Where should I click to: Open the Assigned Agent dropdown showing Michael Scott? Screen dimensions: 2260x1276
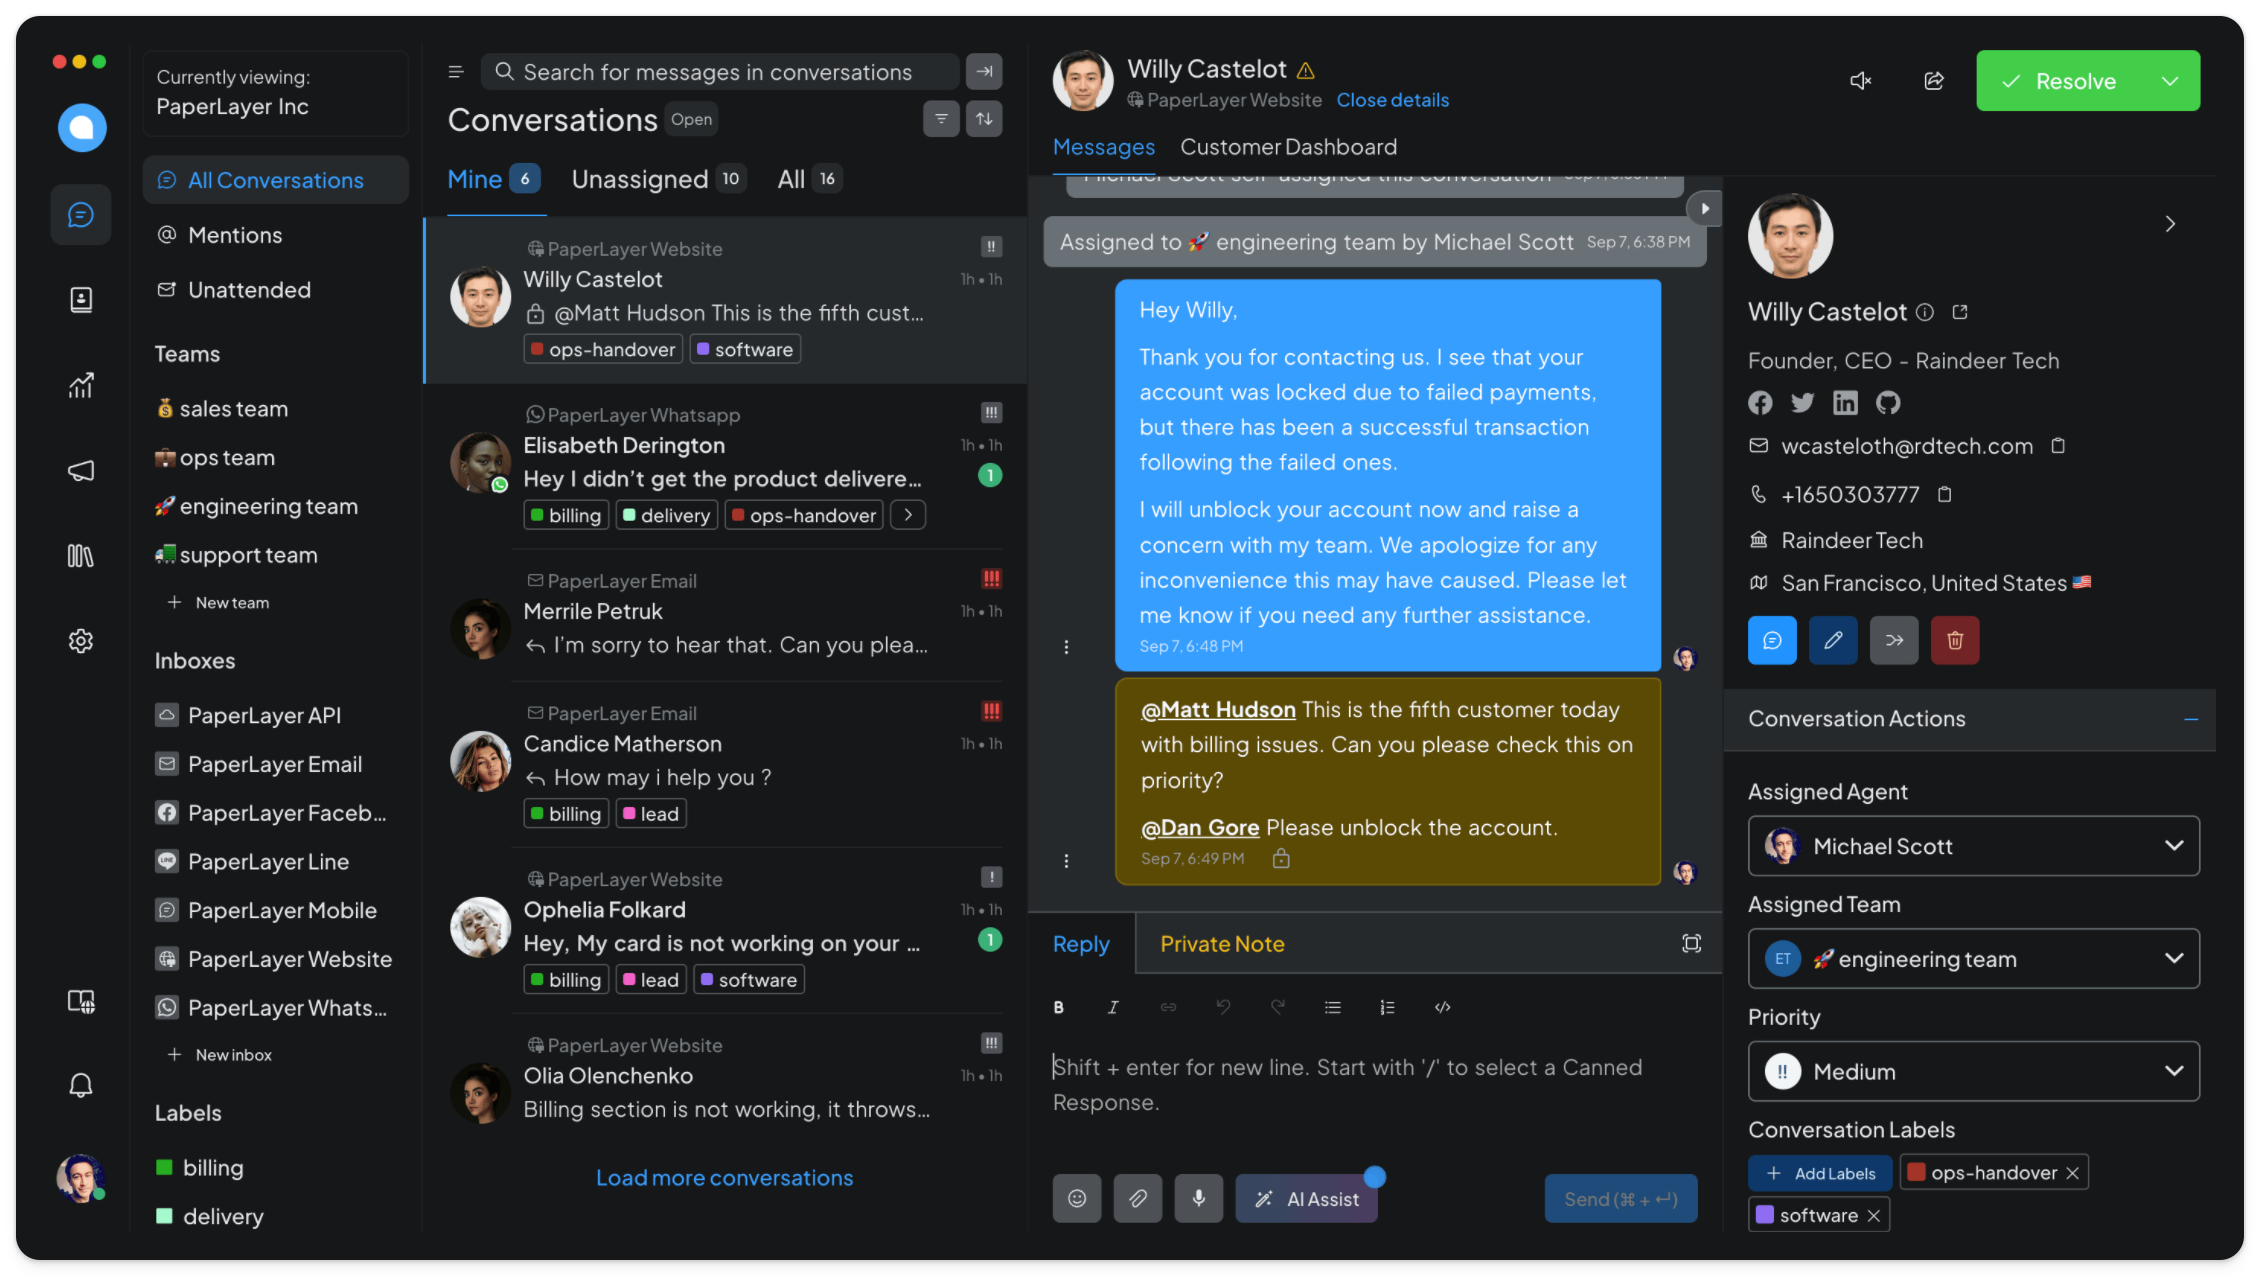point(1973,847)
